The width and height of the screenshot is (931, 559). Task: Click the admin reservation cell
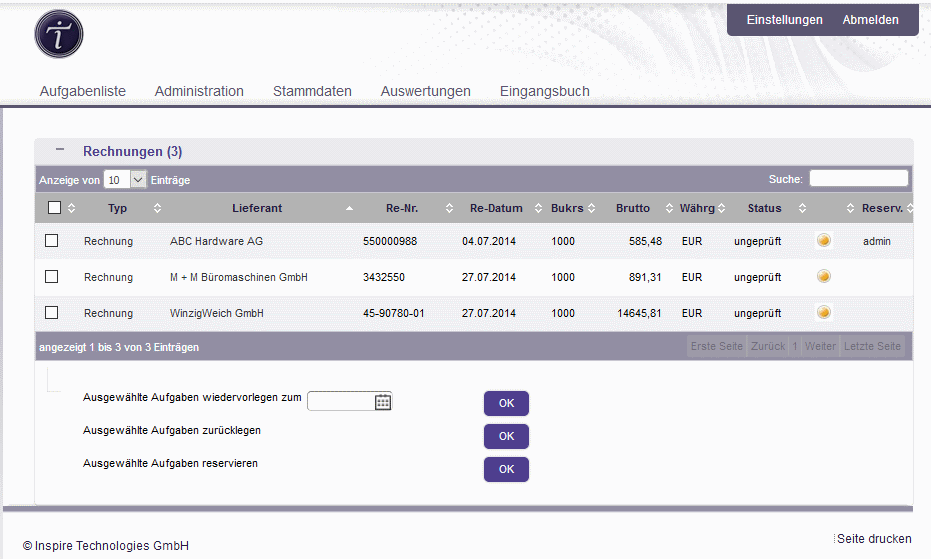(877, 241)
